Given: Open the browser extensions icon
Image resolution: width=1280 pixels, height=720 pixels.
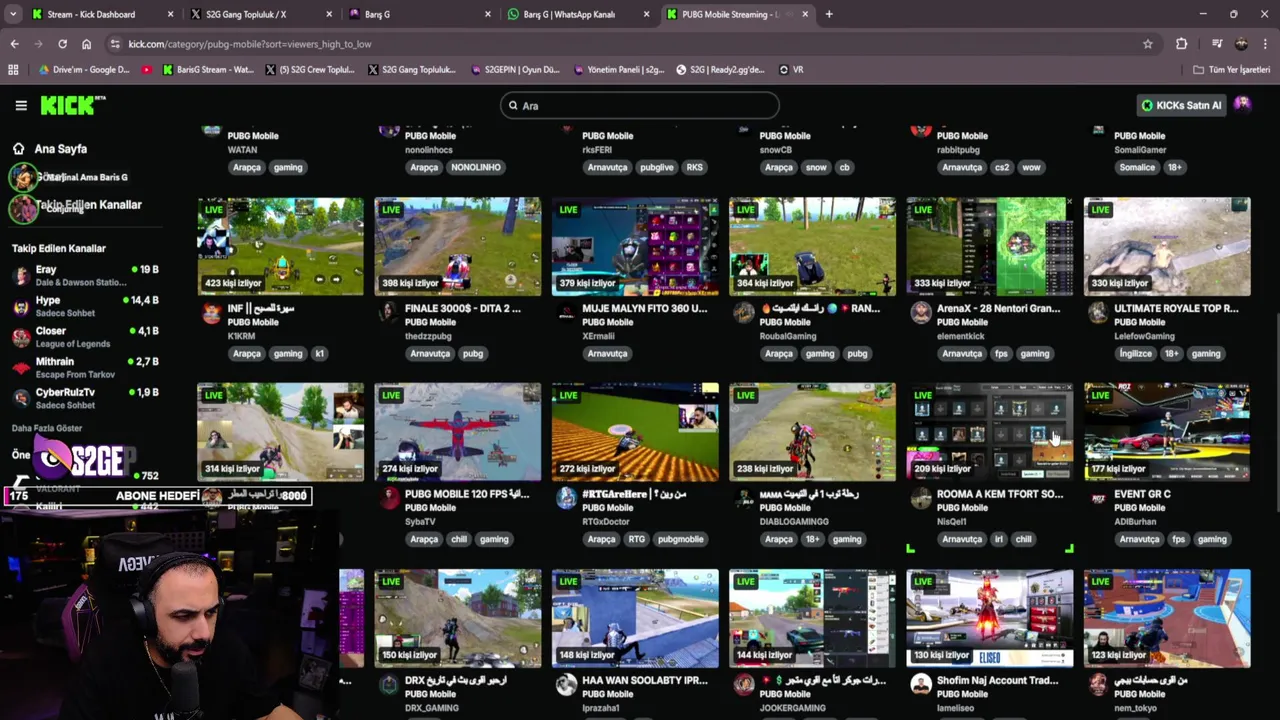Looking at the screenshot, I should click(1181, 44).
